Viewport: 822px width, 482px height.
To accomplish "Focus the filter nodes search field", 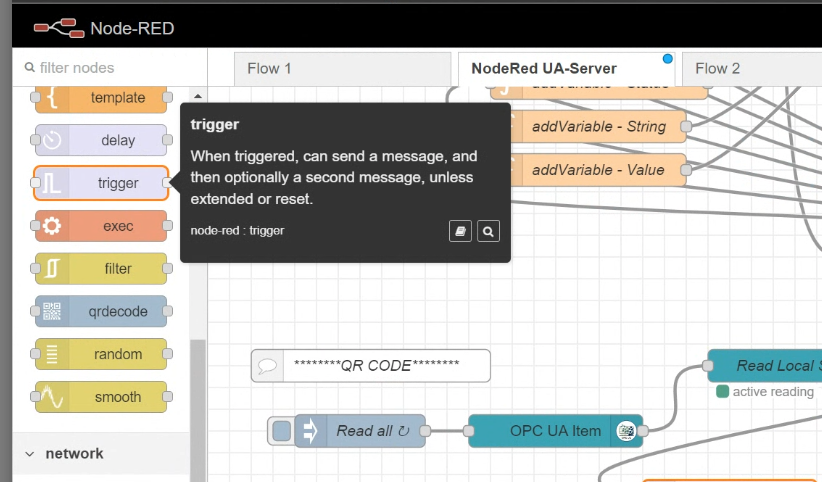I will [x=110, y=68].
